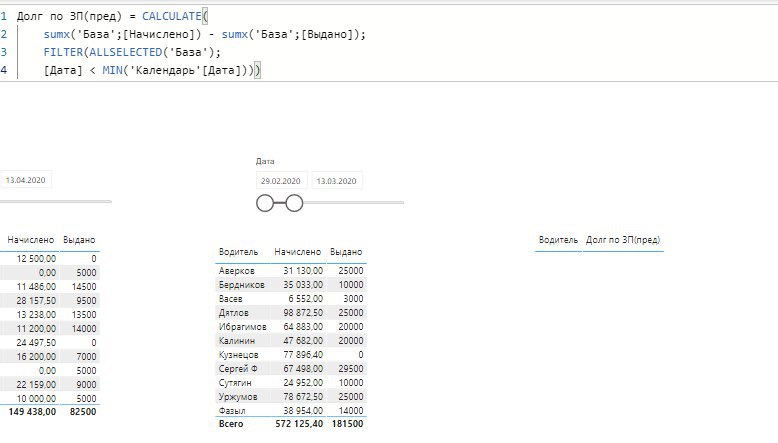Grab the first handle of the Дата slider

coord(265,203)
